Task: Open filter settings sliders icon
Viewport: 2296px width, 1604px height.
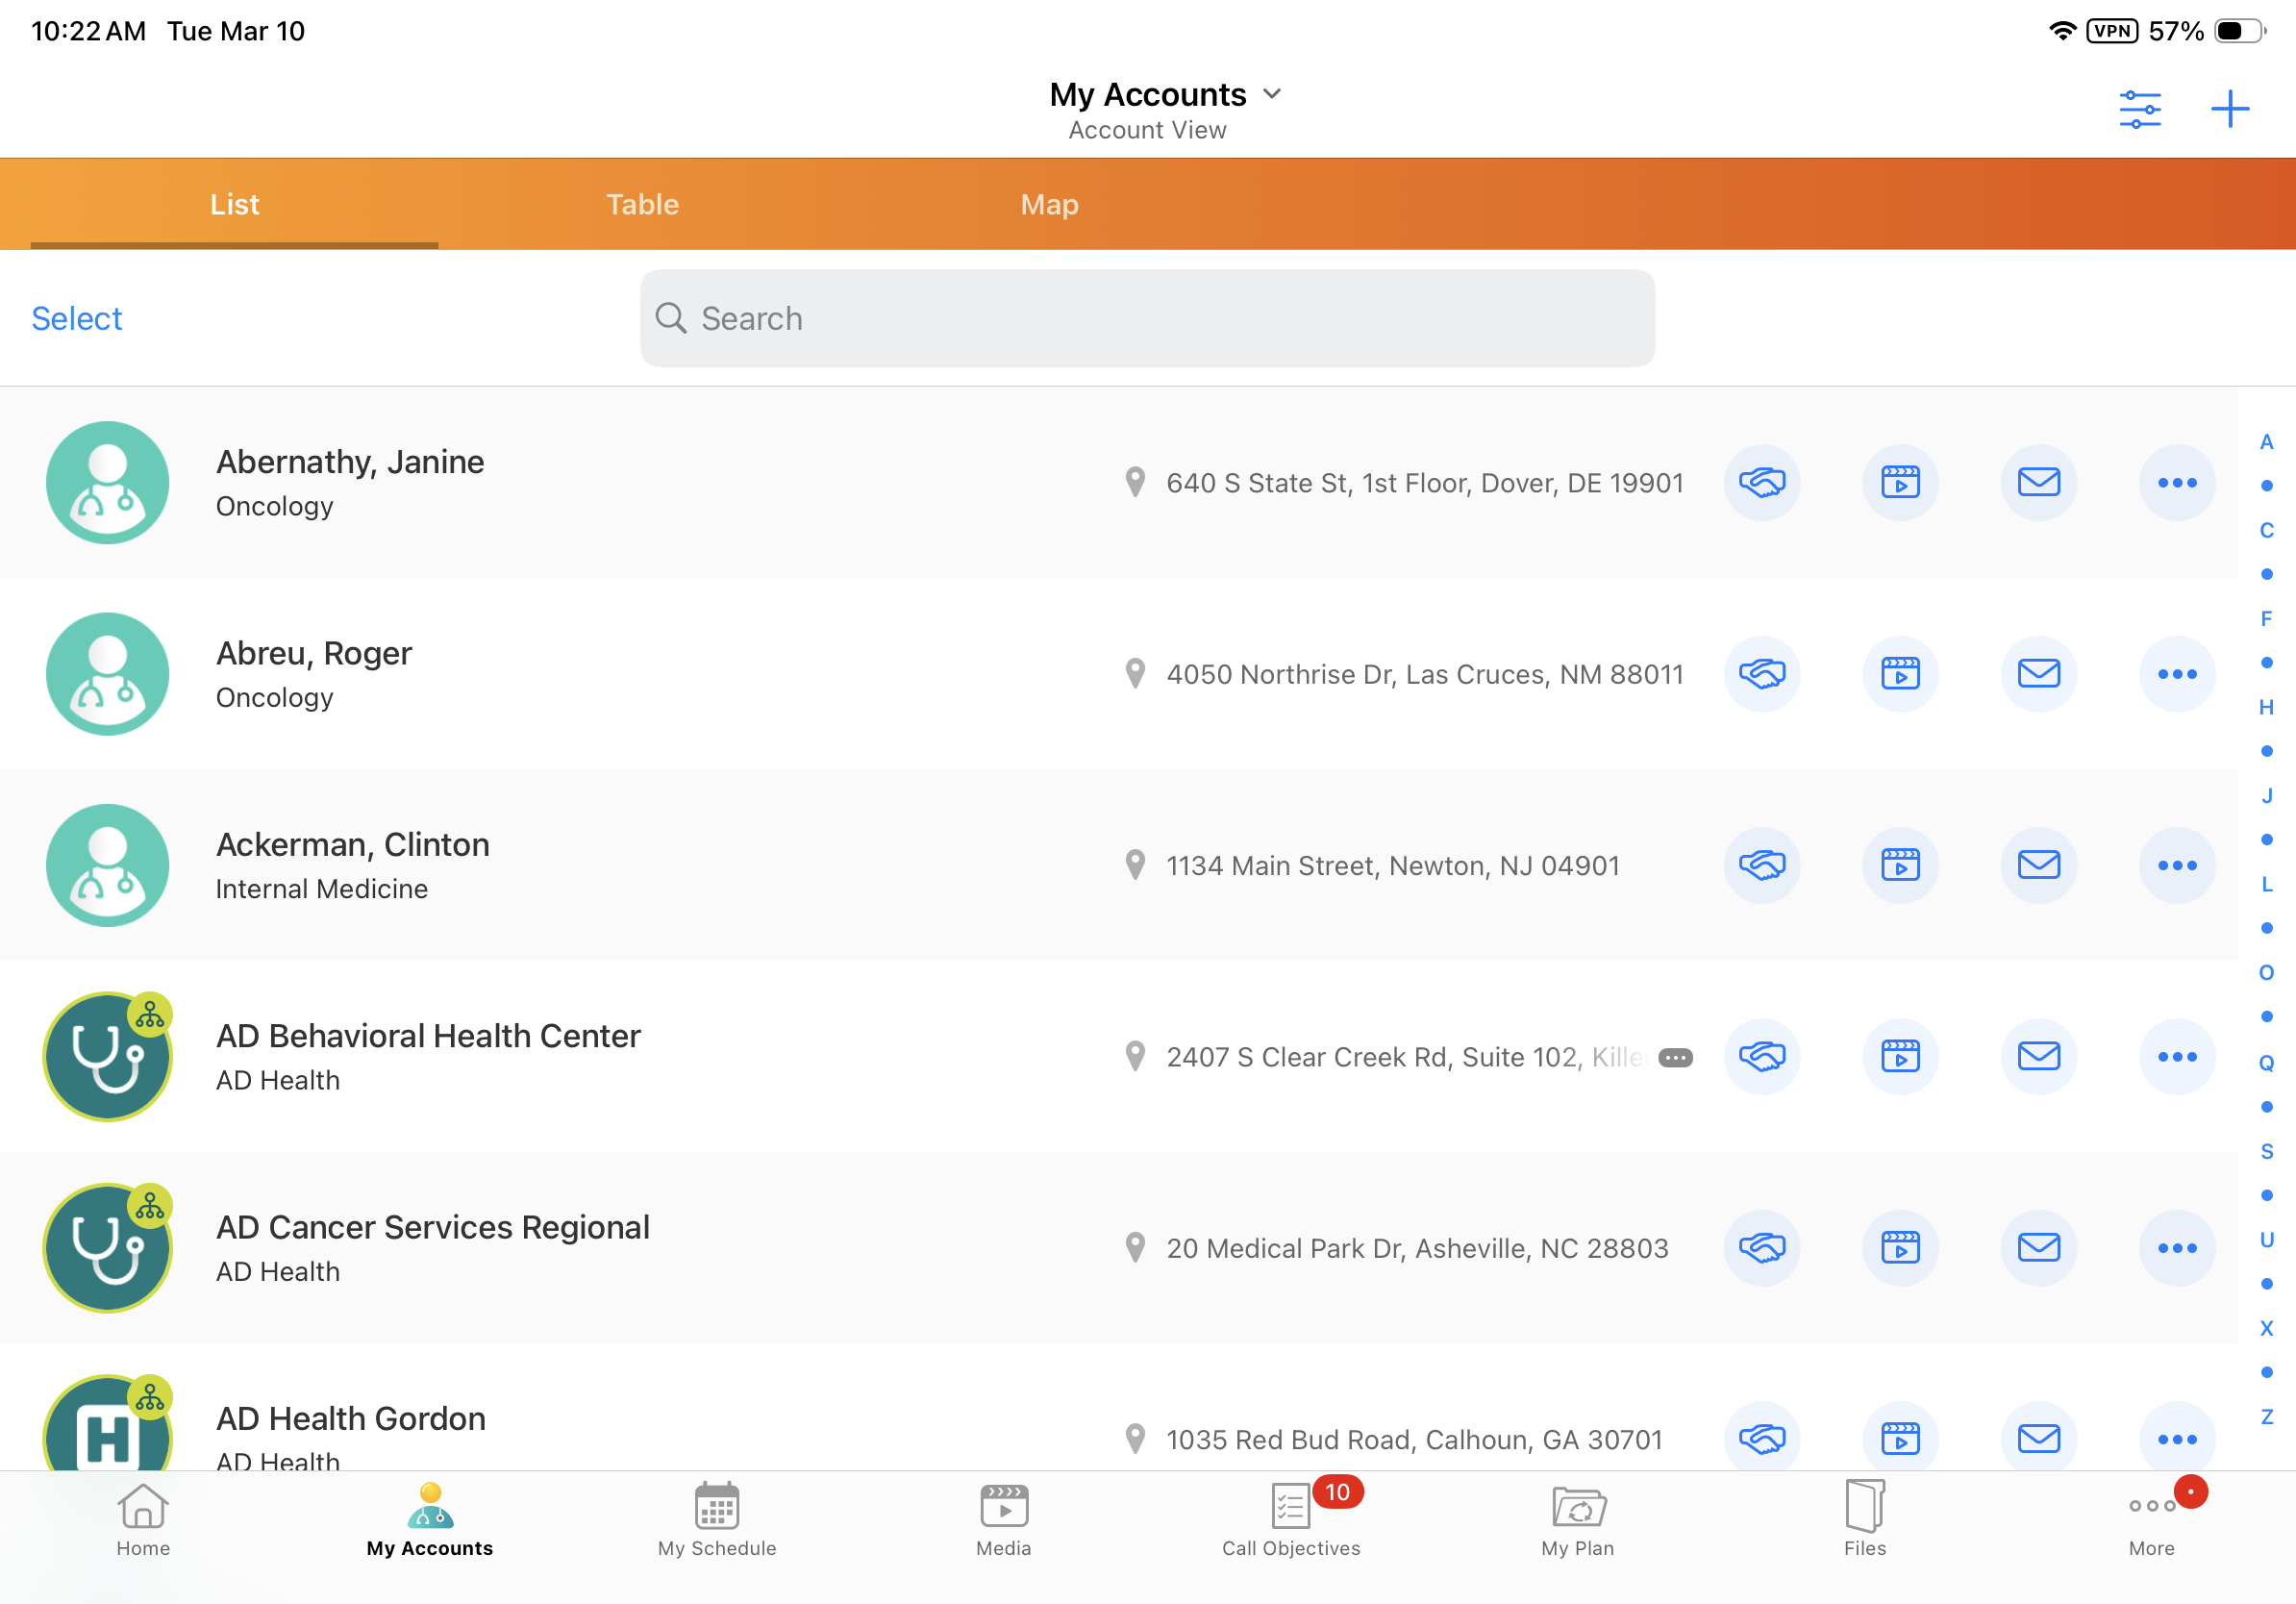Action: [2139, 109]
